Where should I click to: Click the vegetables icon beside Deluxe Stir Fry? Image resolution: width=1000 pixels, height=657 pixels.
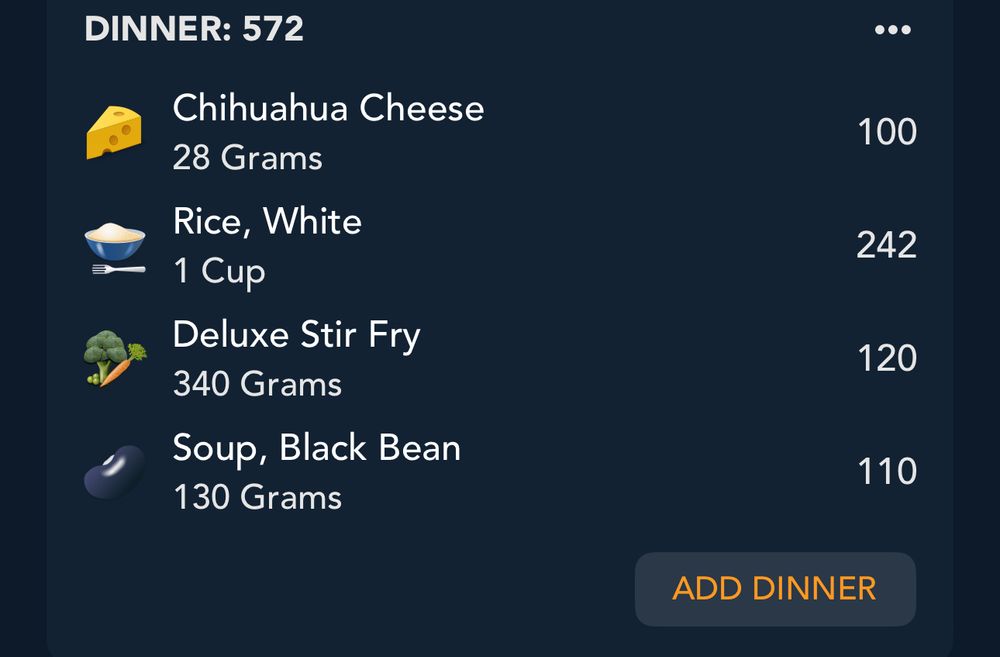pyautogui.click(x=113, y=358)
